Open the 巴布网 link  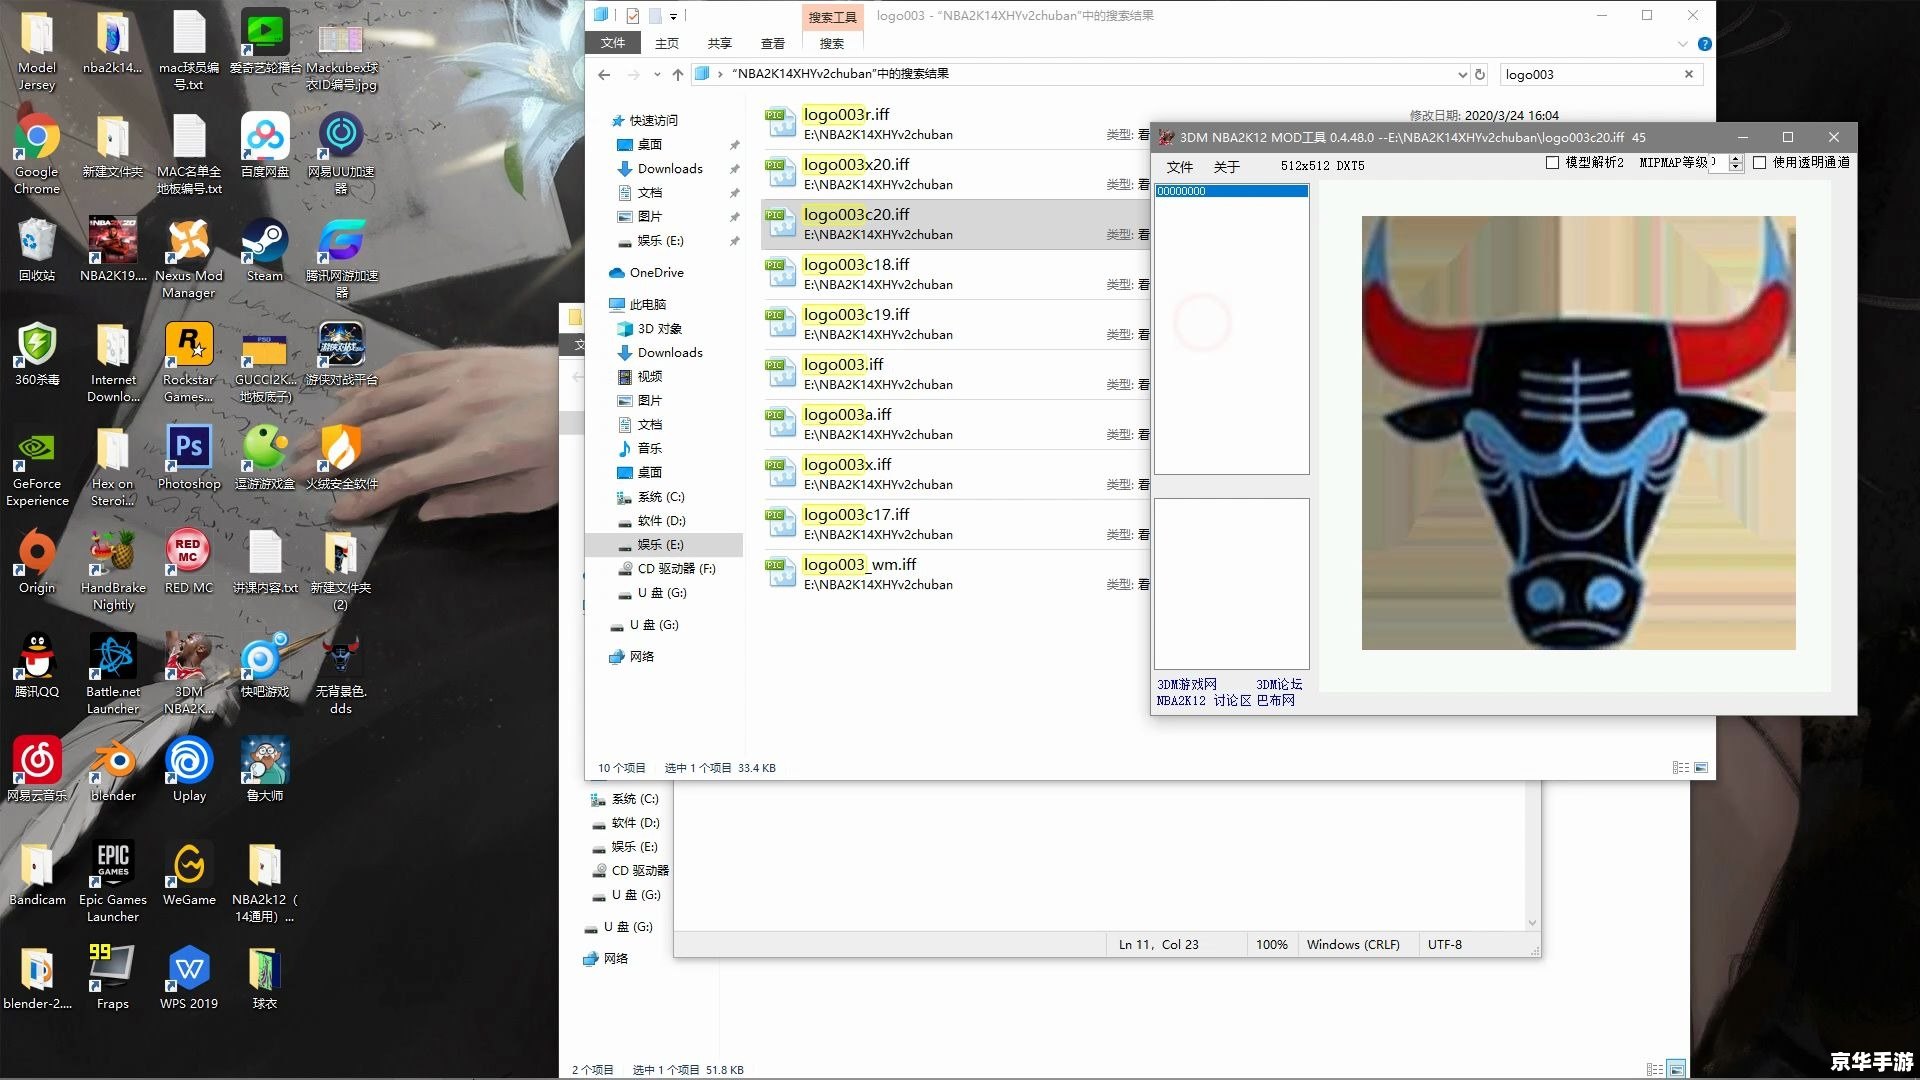(x=1276, y=701)
